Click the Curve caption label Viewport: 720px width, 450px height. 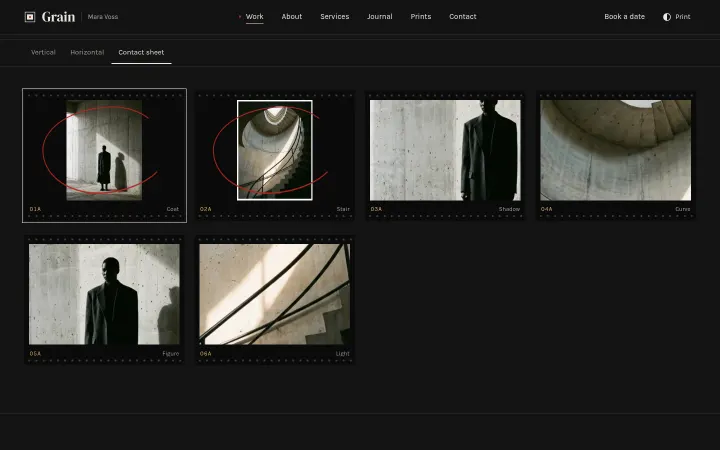tap(683, 209)
